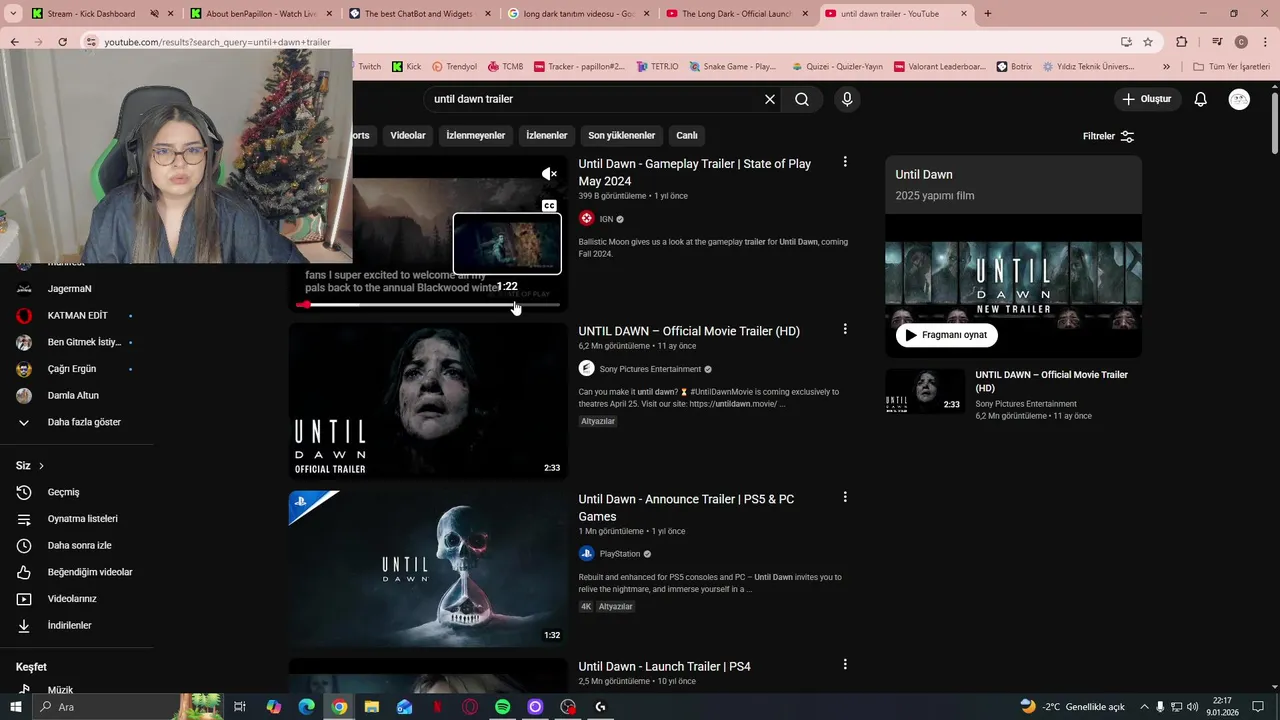Open Netflix from the taskbar
1280x720 pixels.
click(437, 707)
